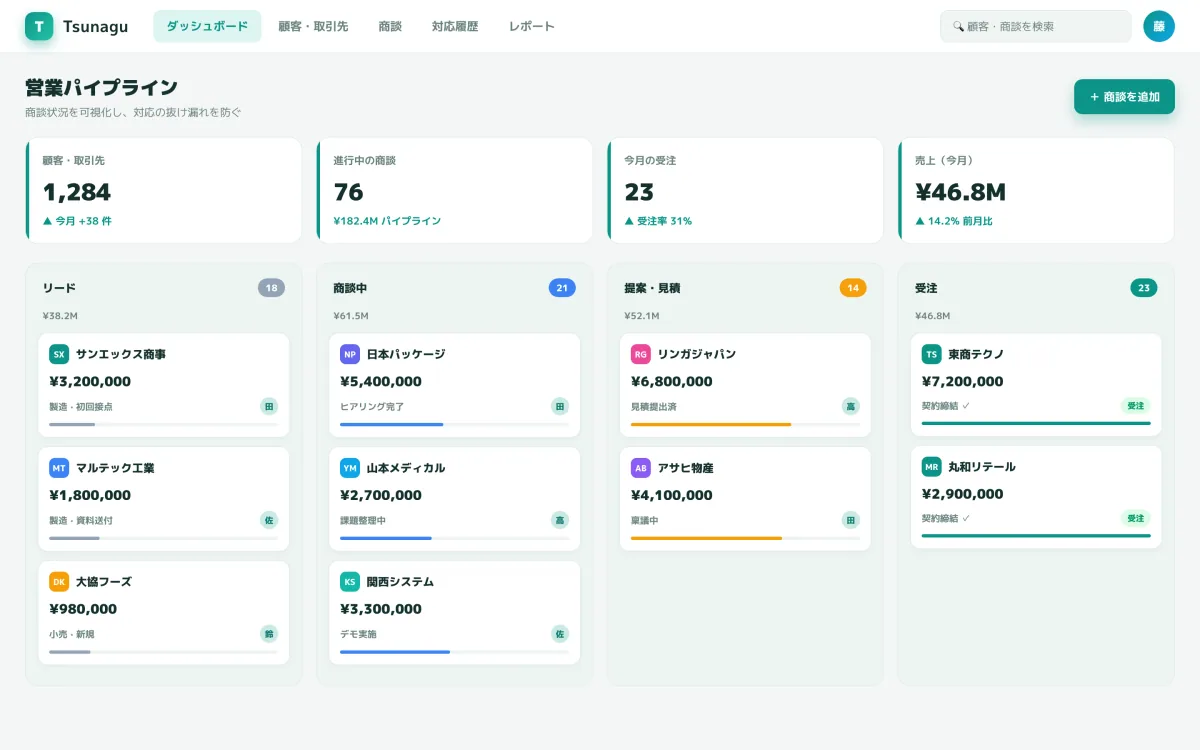The height and width of the screenshot is (750, 1200).
Task: Click the 受注 status tag on 東商テクノ
Action: (1136, 406)
